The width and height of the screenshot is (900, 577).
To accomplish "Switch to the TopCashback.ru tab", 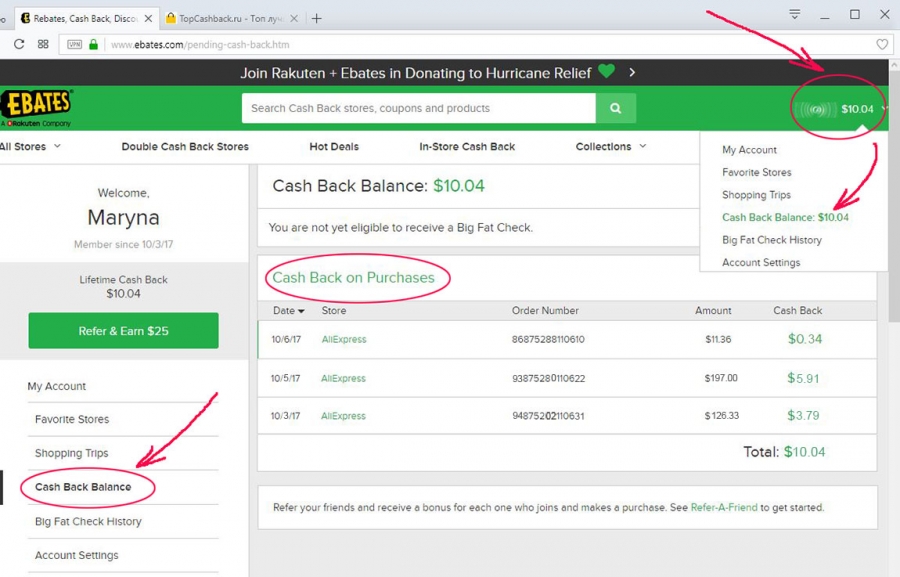I will [x=231, y=18].
